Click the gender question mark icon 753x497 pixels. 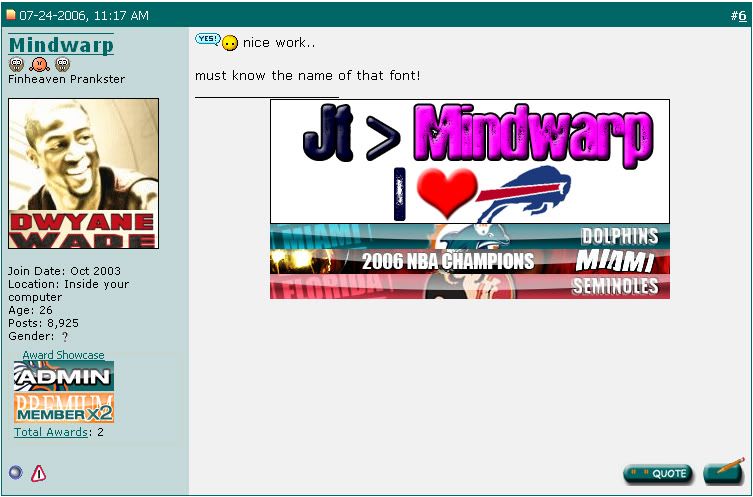pyautogui.click(x=65, y=337)
